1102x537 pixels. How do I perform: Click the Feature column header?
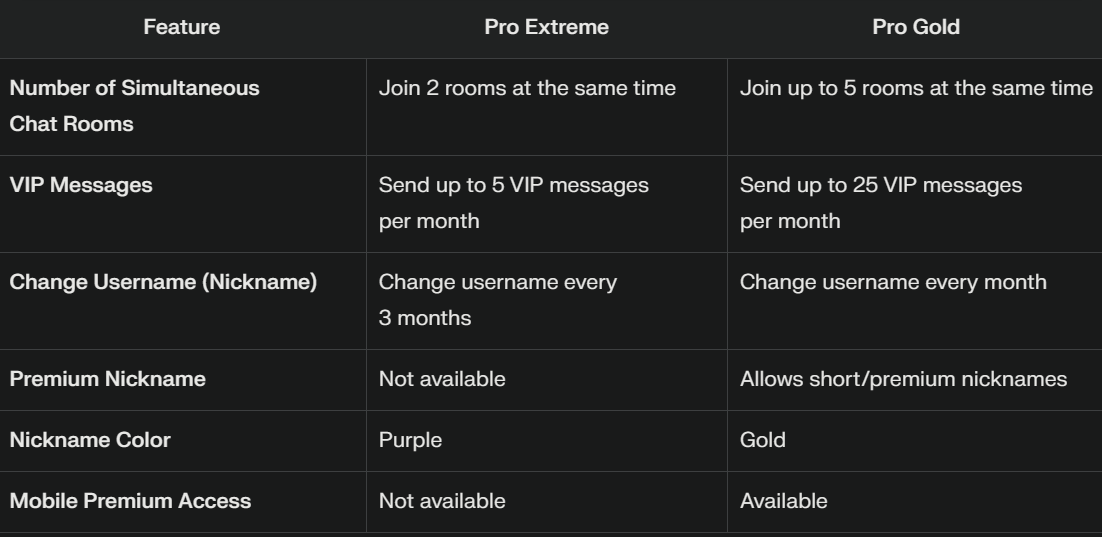(x=181, y=27)
